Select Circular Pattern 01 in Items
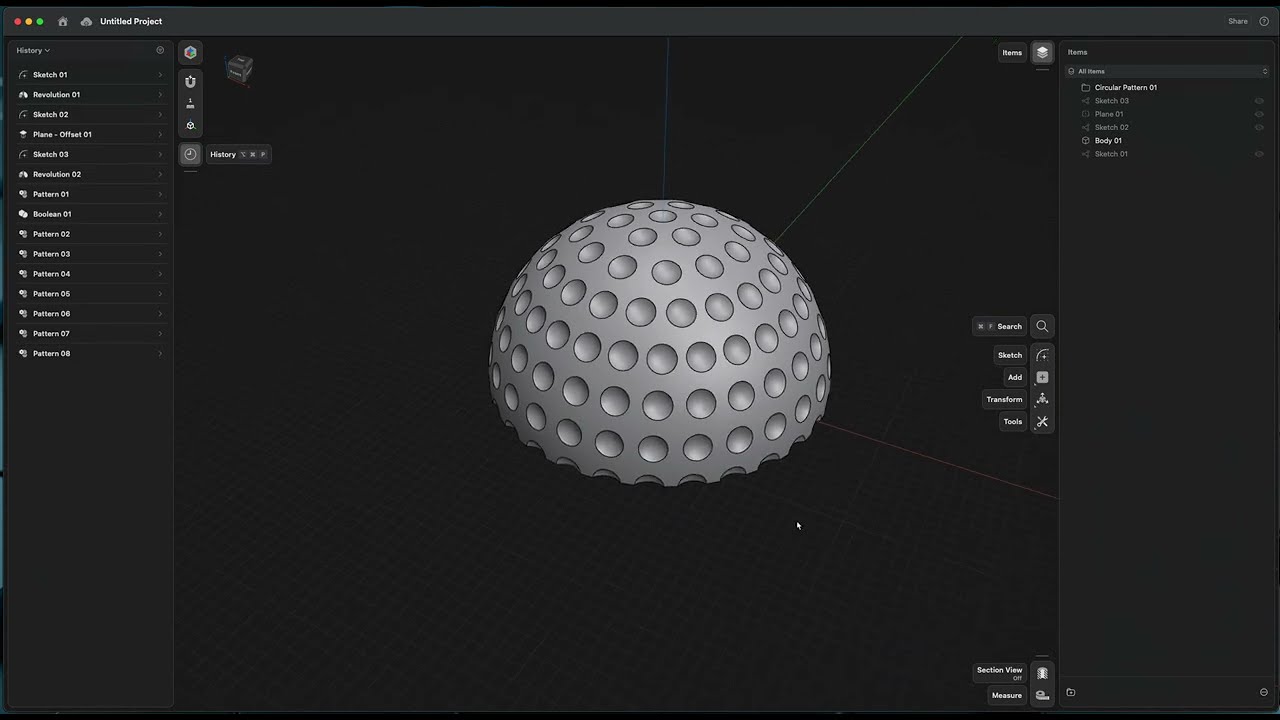 coord(1126,87)
